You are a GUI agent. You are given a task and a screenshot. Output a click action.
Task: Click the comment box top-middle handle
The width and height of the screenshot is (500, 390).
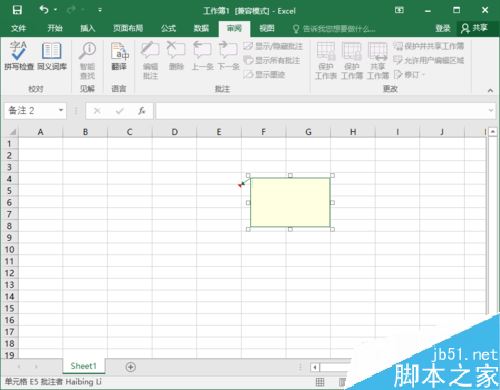click(290, 175)
